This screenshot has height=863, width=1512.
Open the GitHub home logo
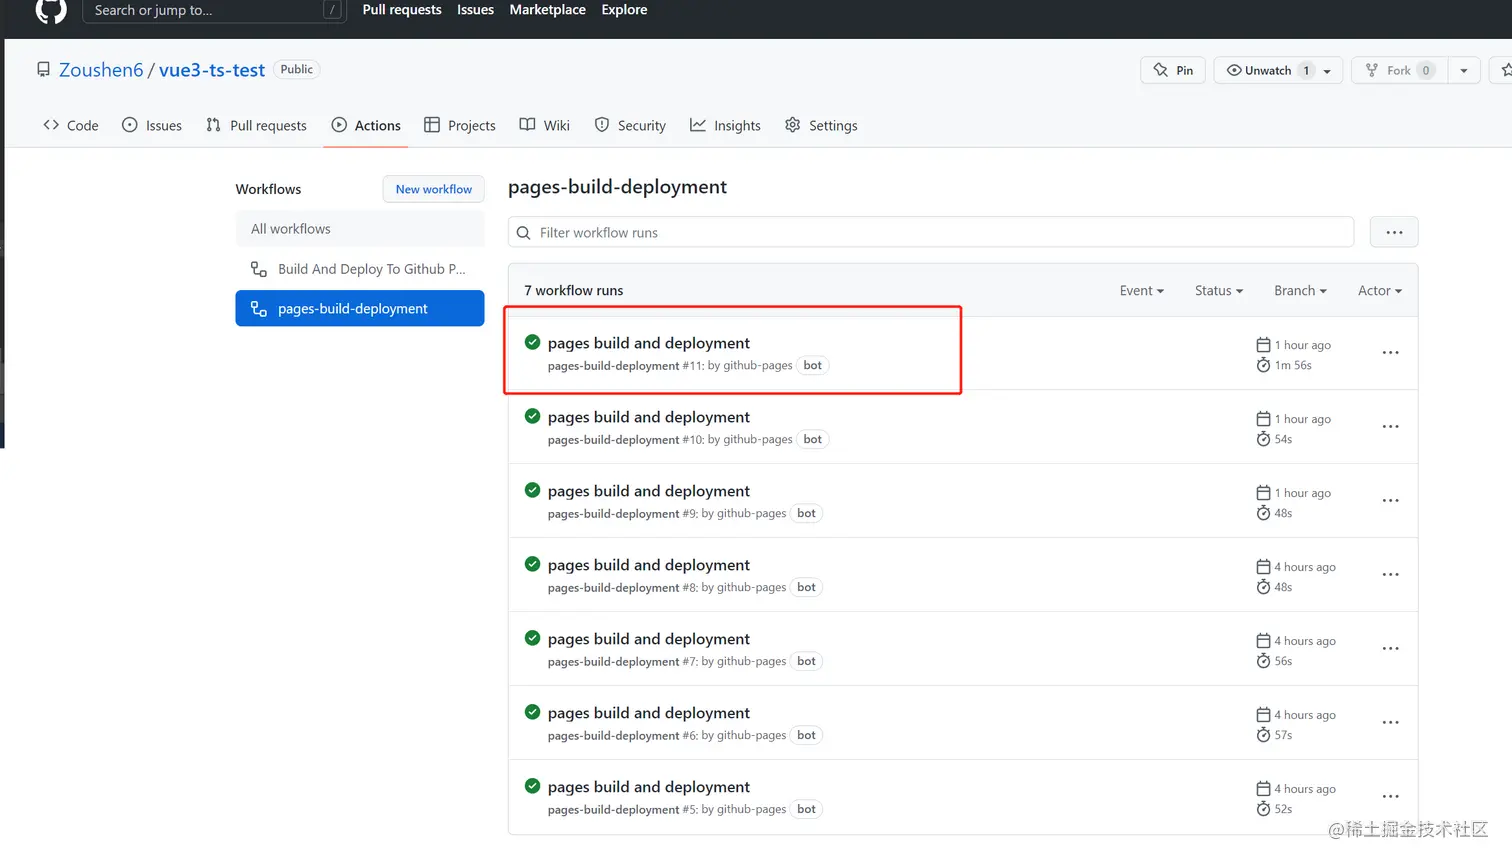[x=51, y=10]
